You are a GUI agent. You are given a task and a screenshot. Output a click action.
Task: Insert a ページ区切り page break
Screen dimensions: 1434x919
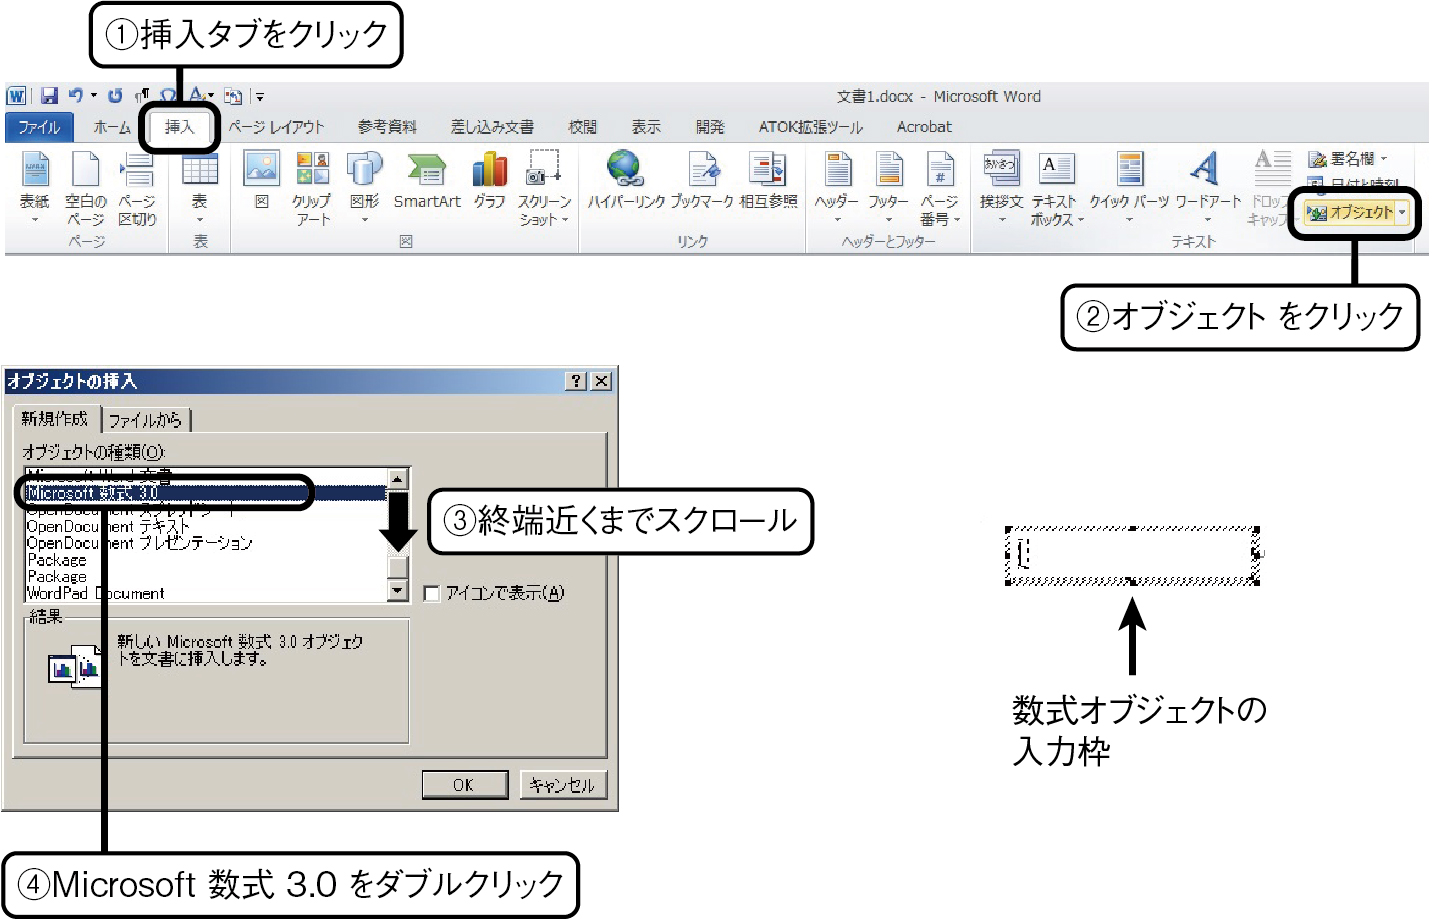137,188
